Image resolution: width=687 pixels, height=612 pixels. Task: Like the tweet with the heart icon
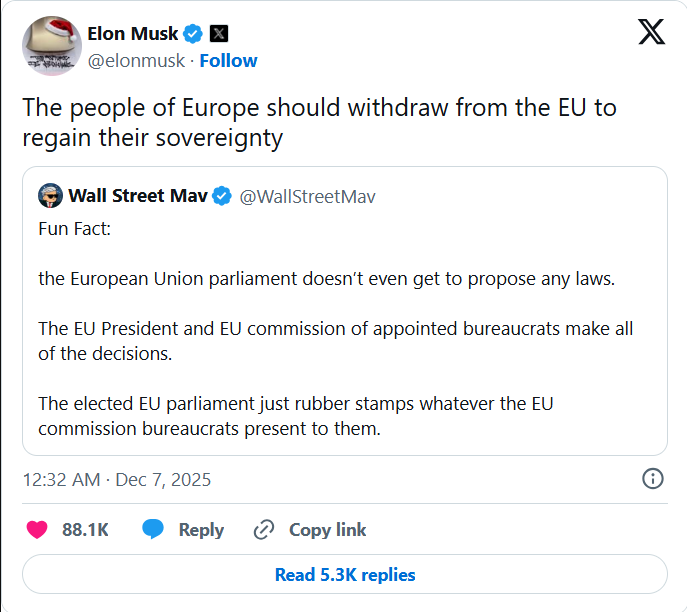click(37, 530)
